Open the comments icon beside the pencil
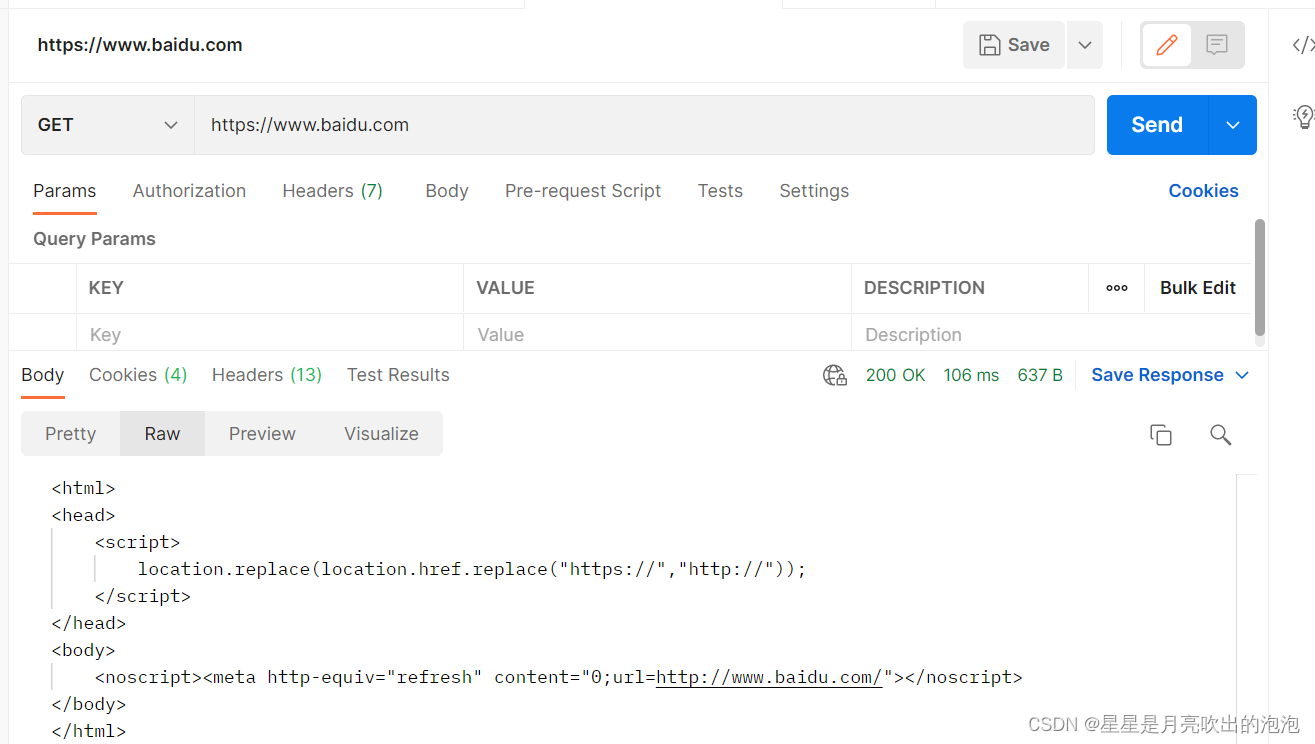 click(1217, 45)
